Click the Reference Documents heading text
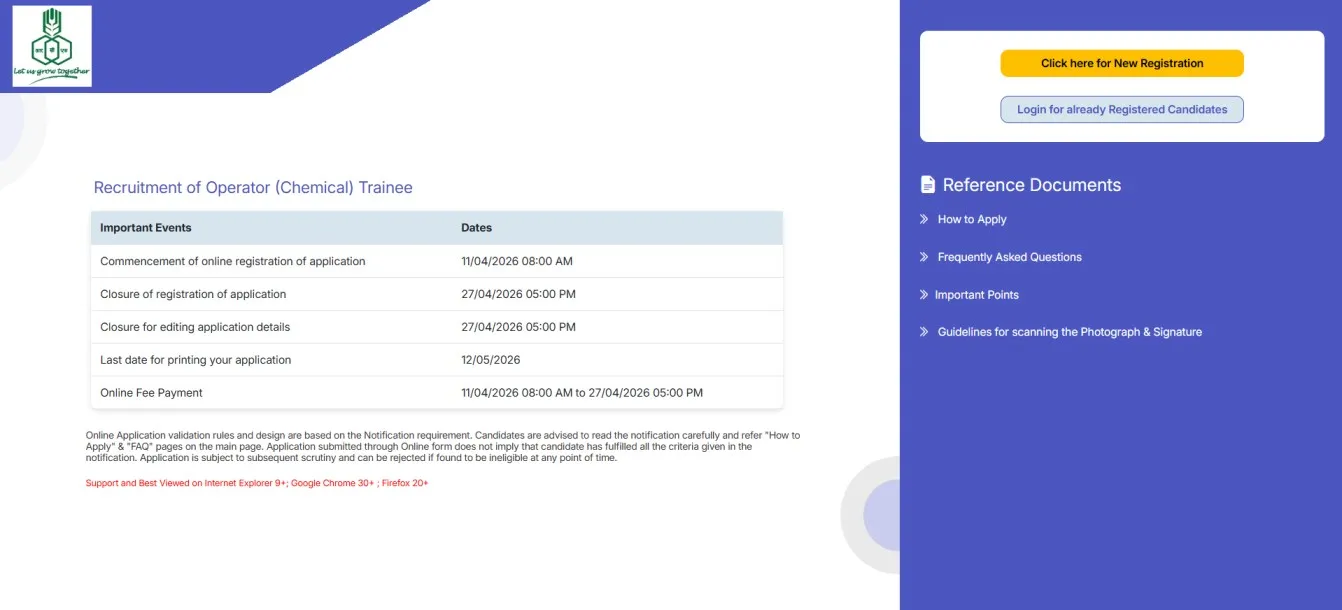Screen dimensions: 1342x610 pos(1031,185)
